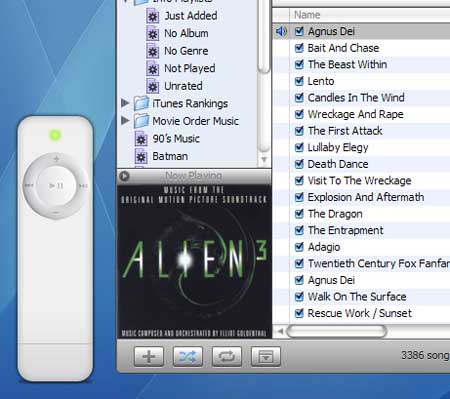Click the horizontal scrollbar thumb below track list

[x=337, y=331]
